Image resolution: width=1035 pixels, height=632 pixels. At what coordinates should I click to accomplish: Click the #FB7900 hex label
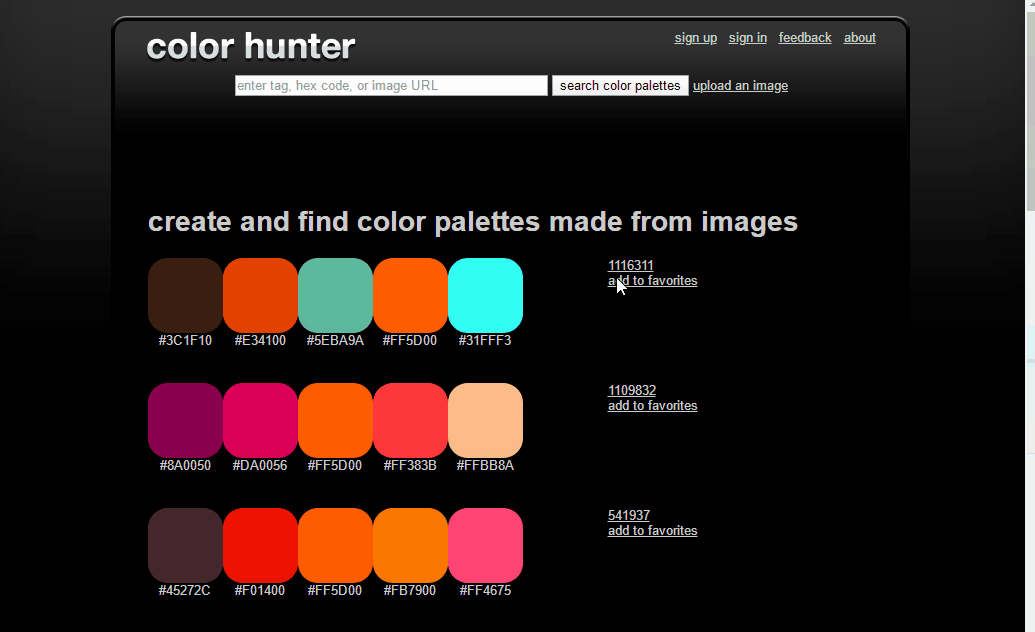click(x=409, y=590)
